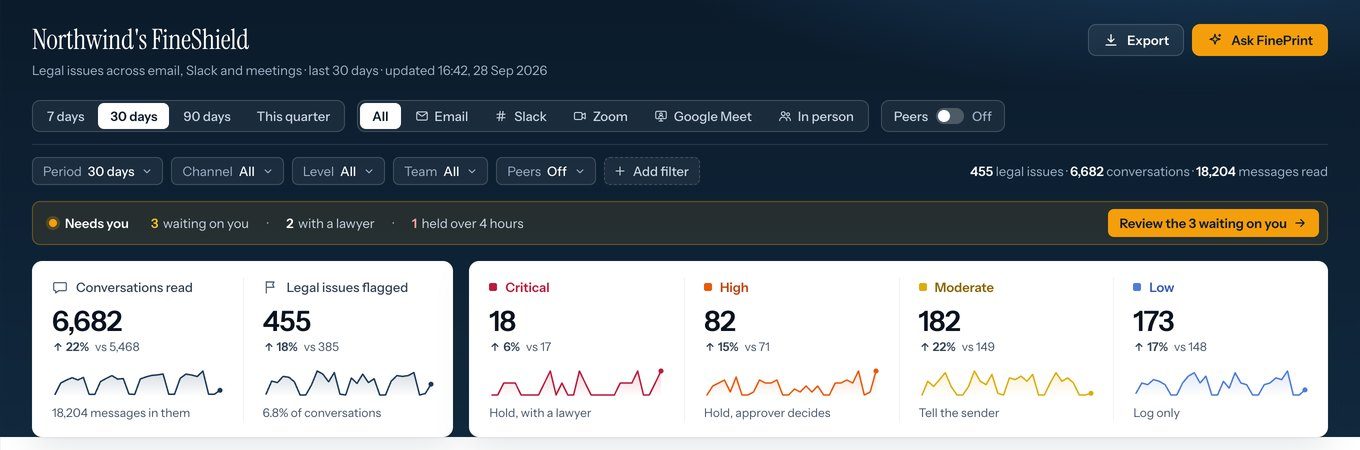Click the red Critical color square

pos(493,287)
